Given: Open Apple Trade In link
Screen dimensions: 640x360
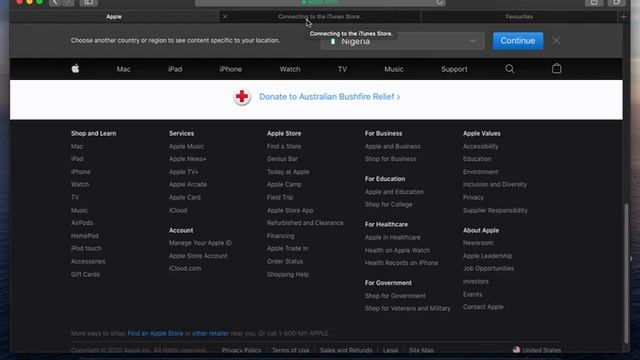Looking at the screenshot, I should click(288, 248).
